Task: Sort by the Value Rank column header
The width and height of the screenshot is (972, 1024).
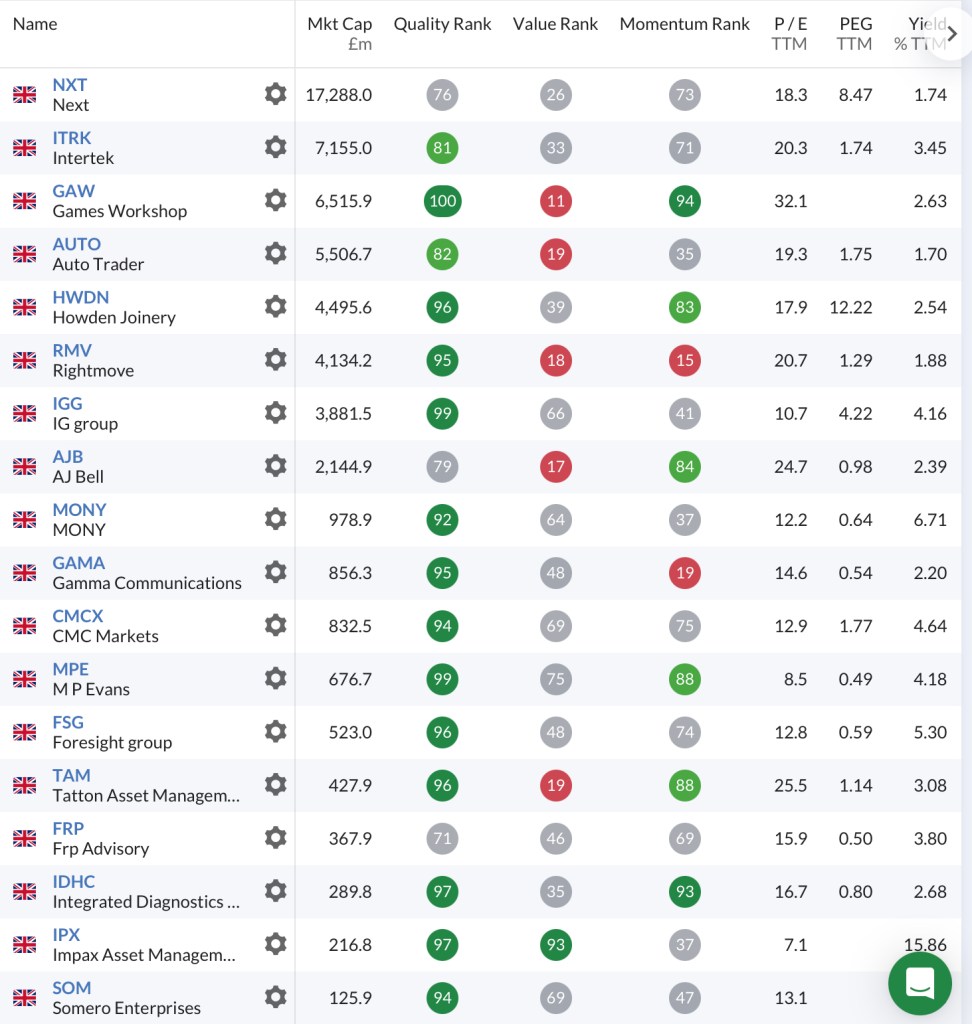Action: click(555, 24)
